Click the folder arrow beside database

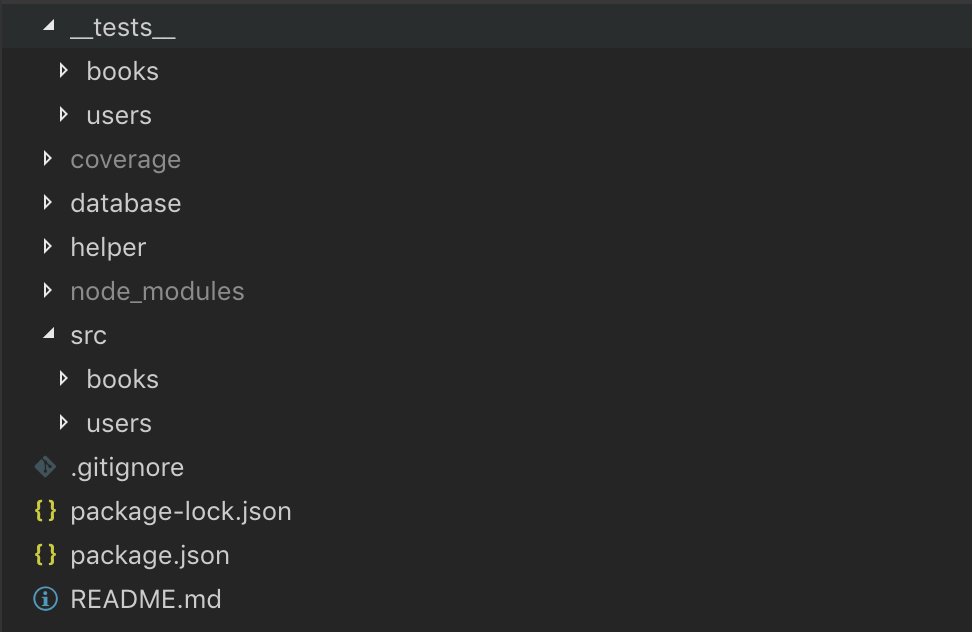[x=47, y=203]
